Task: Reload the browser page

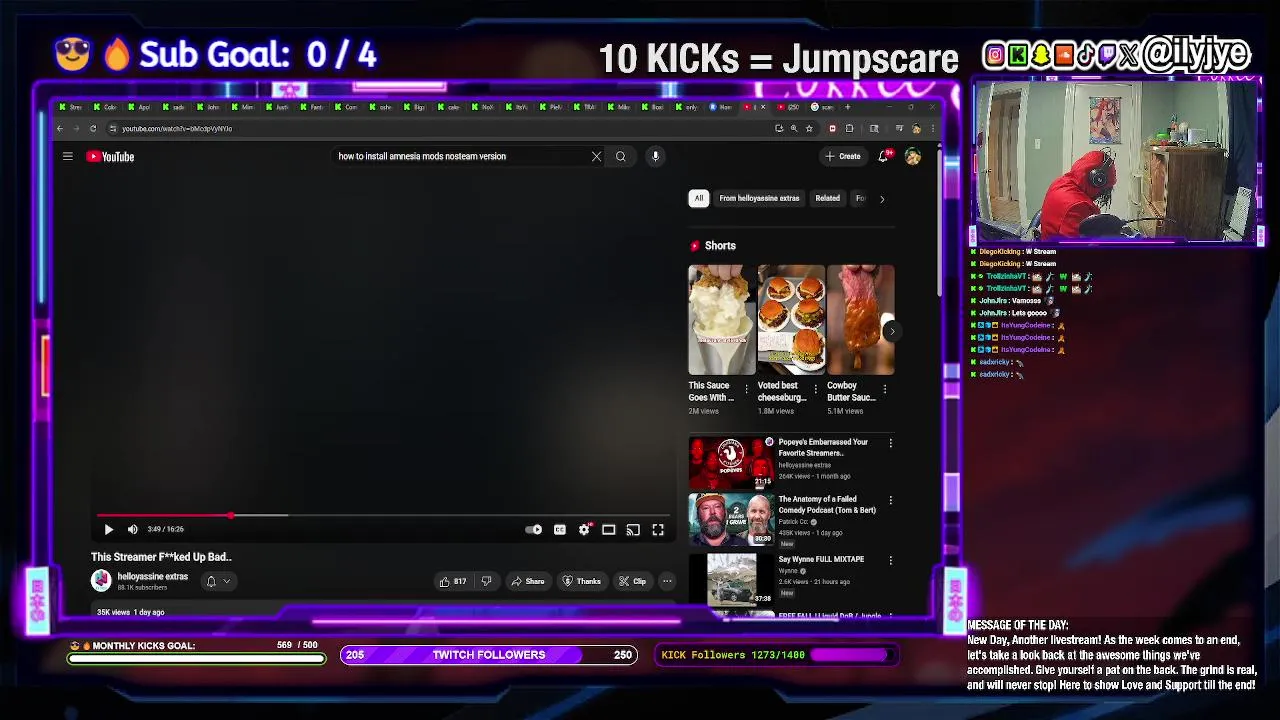Action: (93, 128)
